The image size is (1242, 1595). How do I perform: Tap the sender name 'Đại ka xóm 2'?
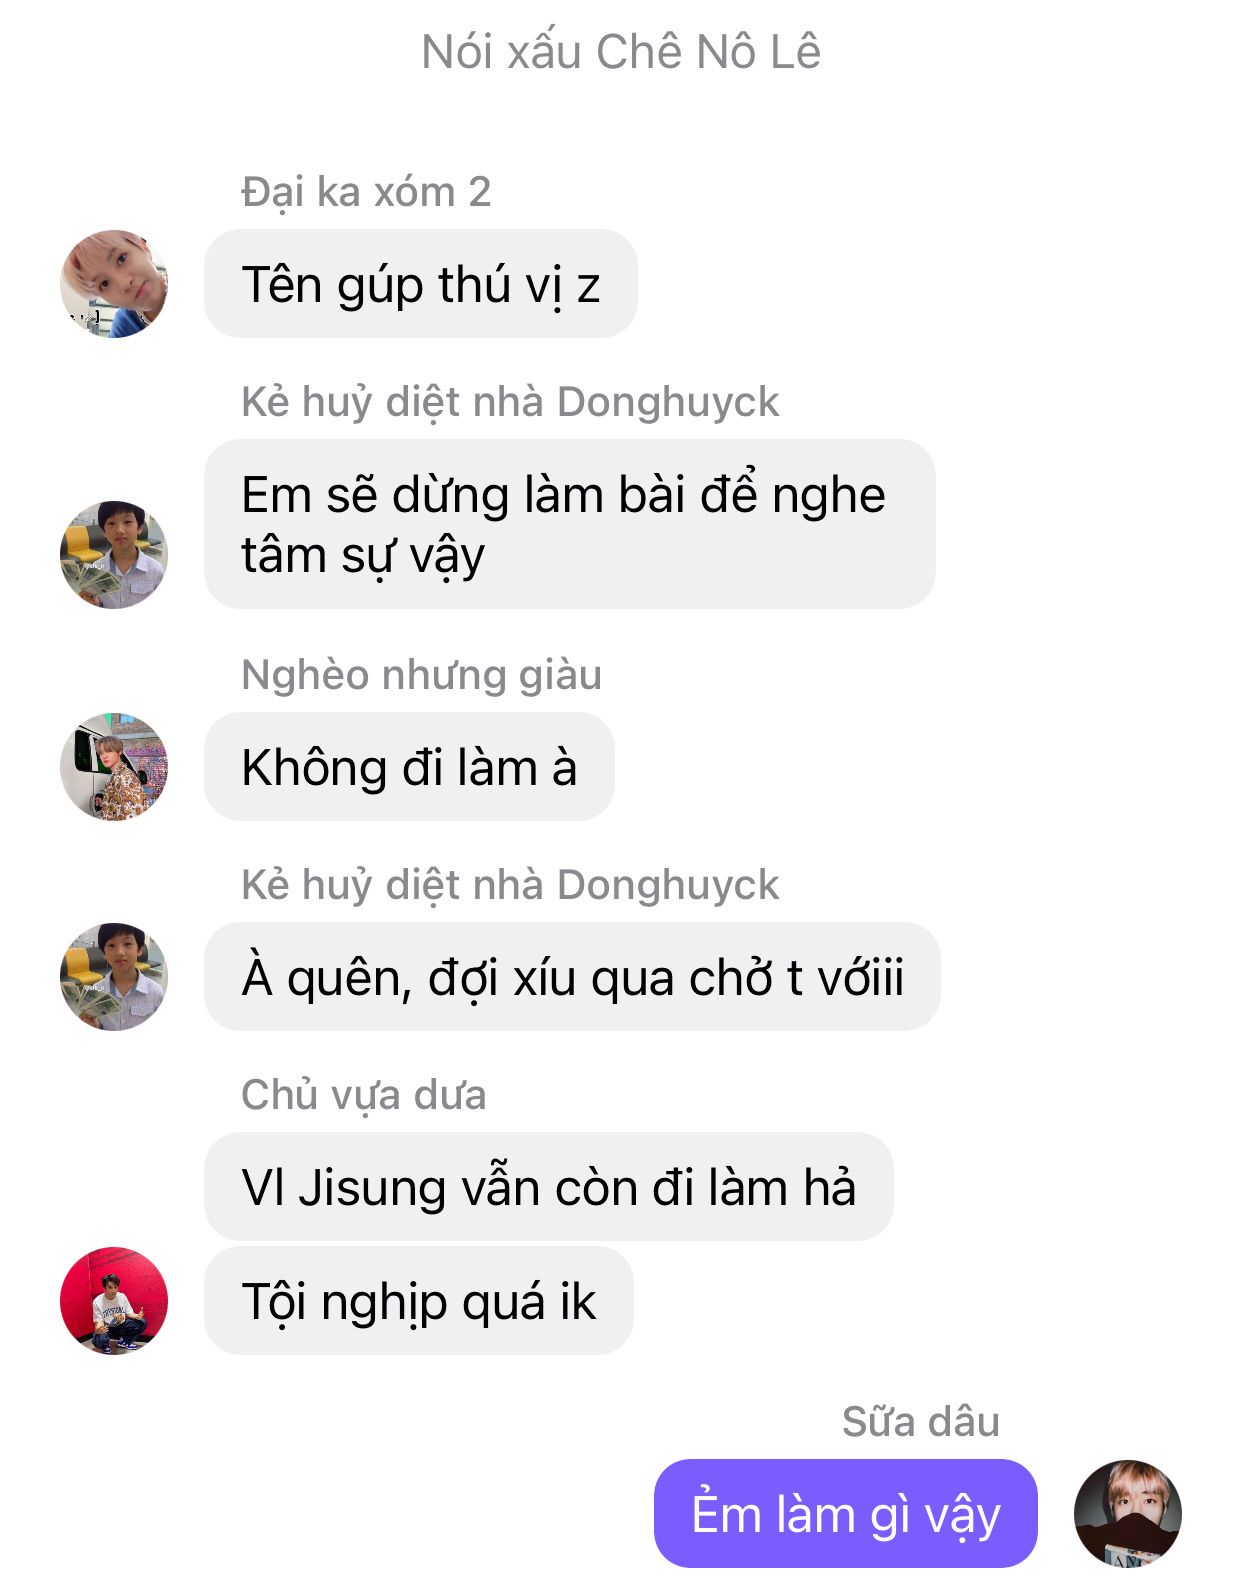tap(366, 192)
